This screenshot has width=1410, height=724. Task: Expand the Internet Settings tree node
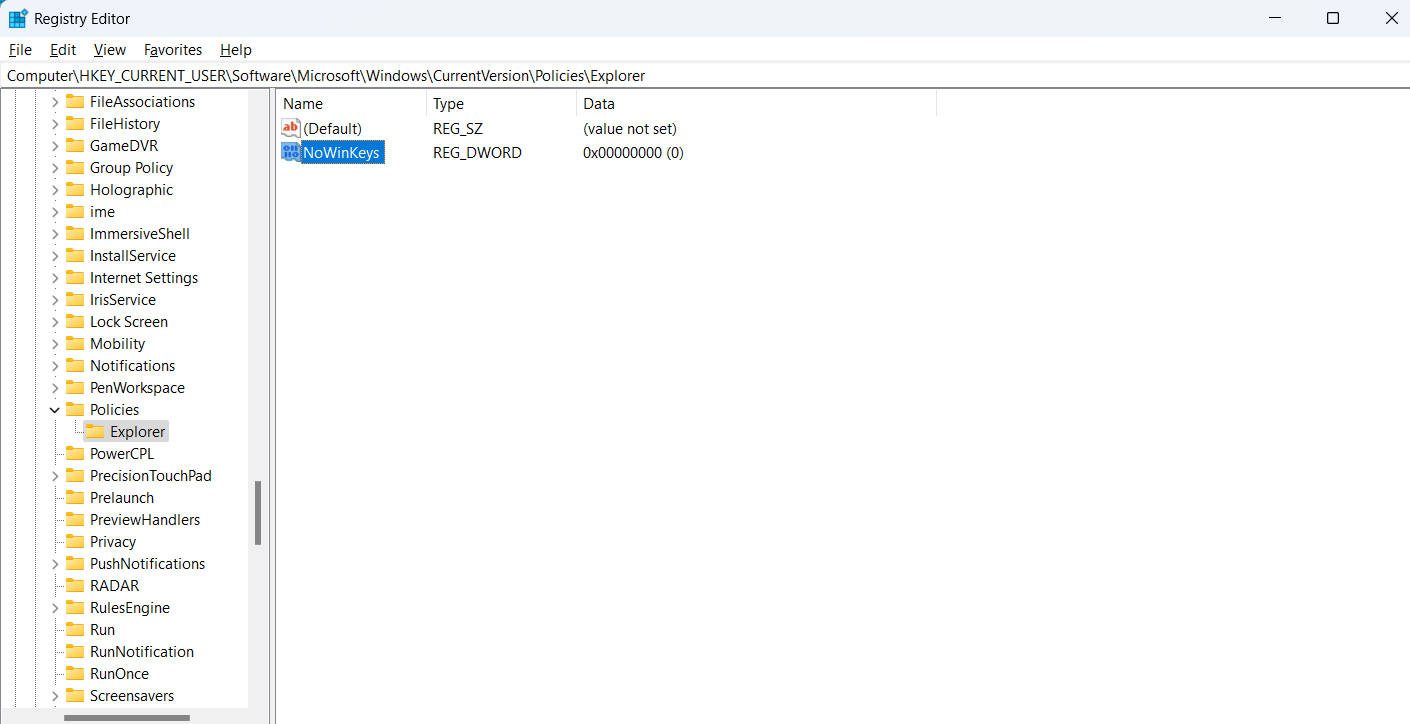tap(56, 277)
